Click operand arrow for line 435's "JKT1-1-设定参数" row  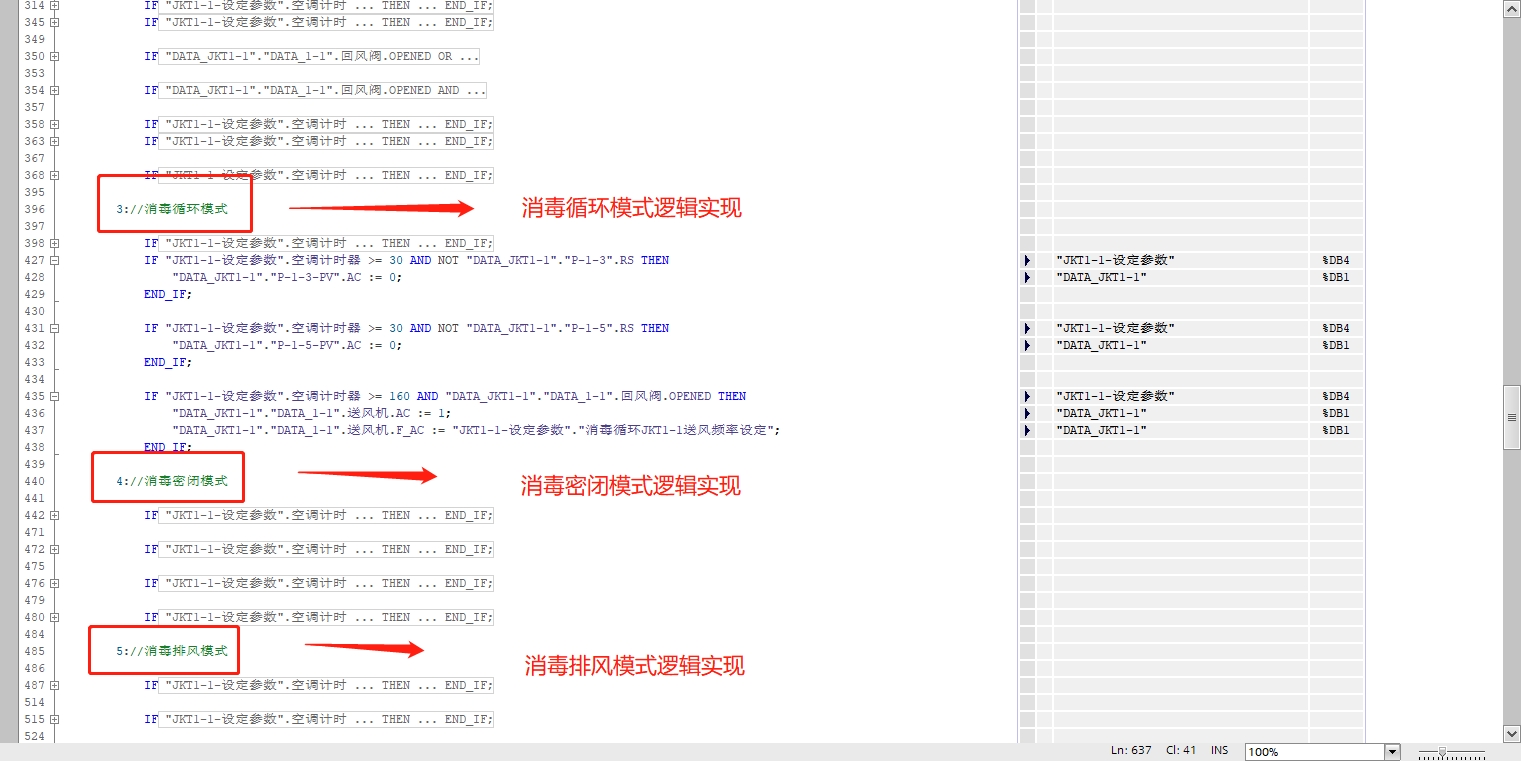[1027, 396]
